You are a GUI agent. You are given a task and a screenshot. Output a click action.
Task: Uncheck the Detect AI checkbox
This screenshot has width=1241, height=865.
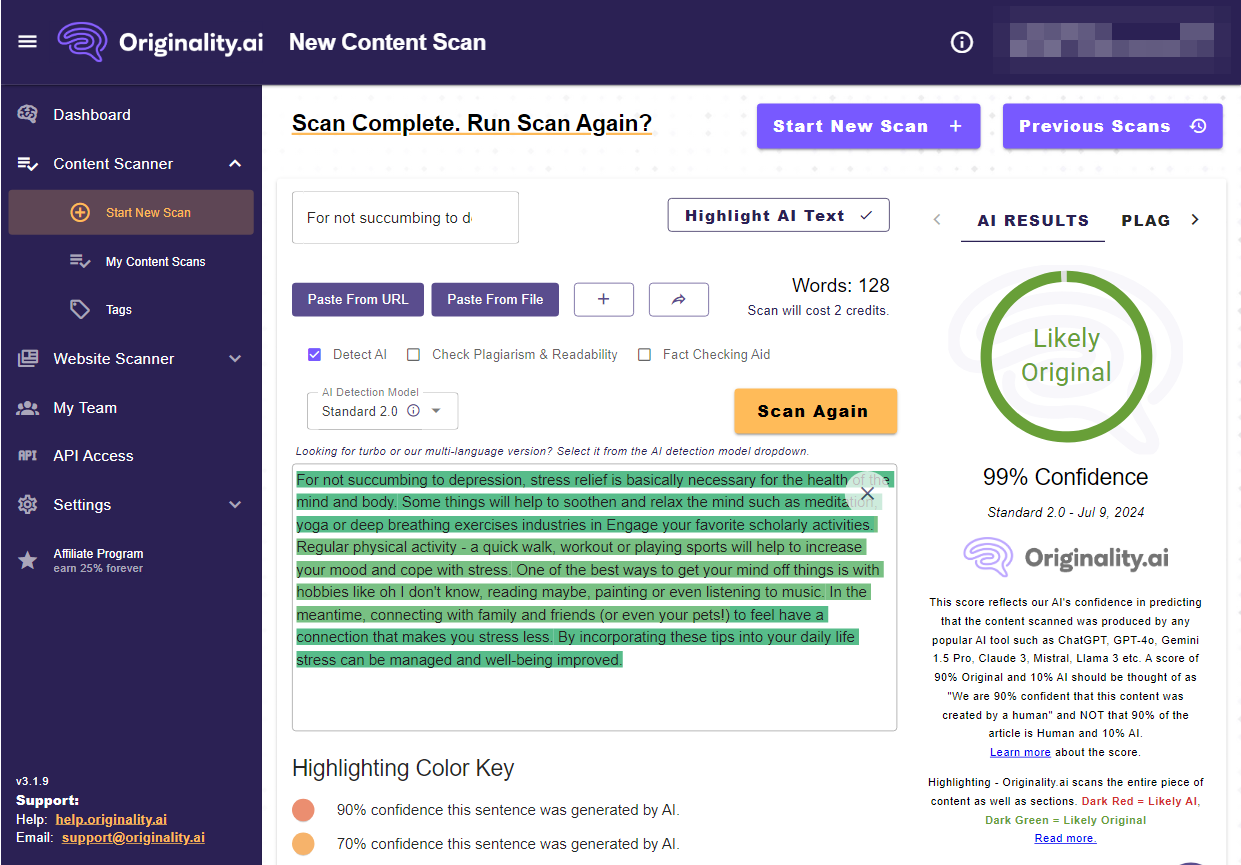[x=314, y=354]
